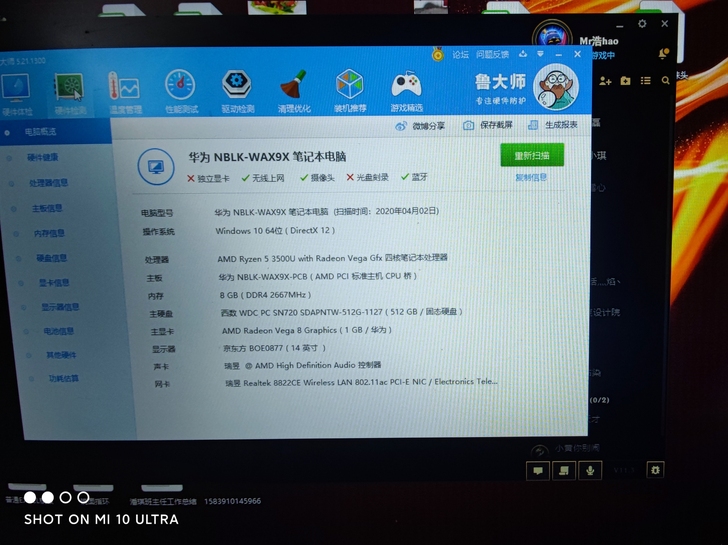
Task: Click the 西数 WDC PC SN720 disk value
Action: pyautogui.click(x=341, y=312)
